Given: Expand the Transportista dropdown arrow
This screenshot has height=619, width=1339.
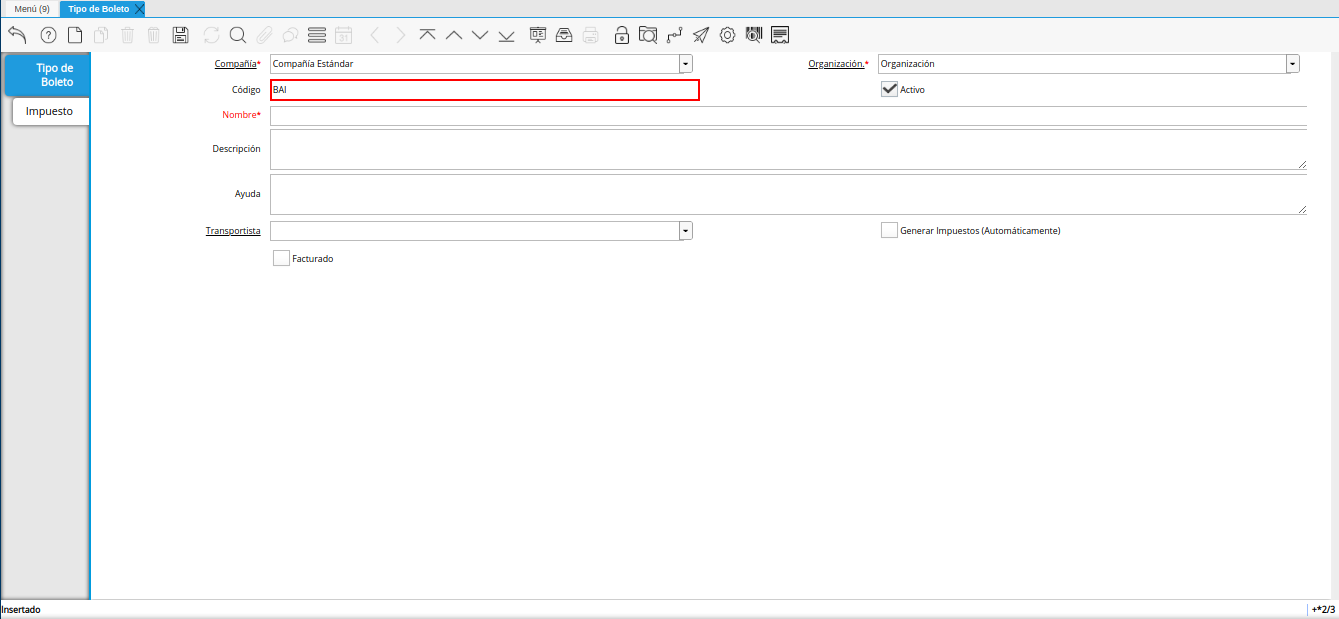Looking at the screenshot, I should 686,231.
